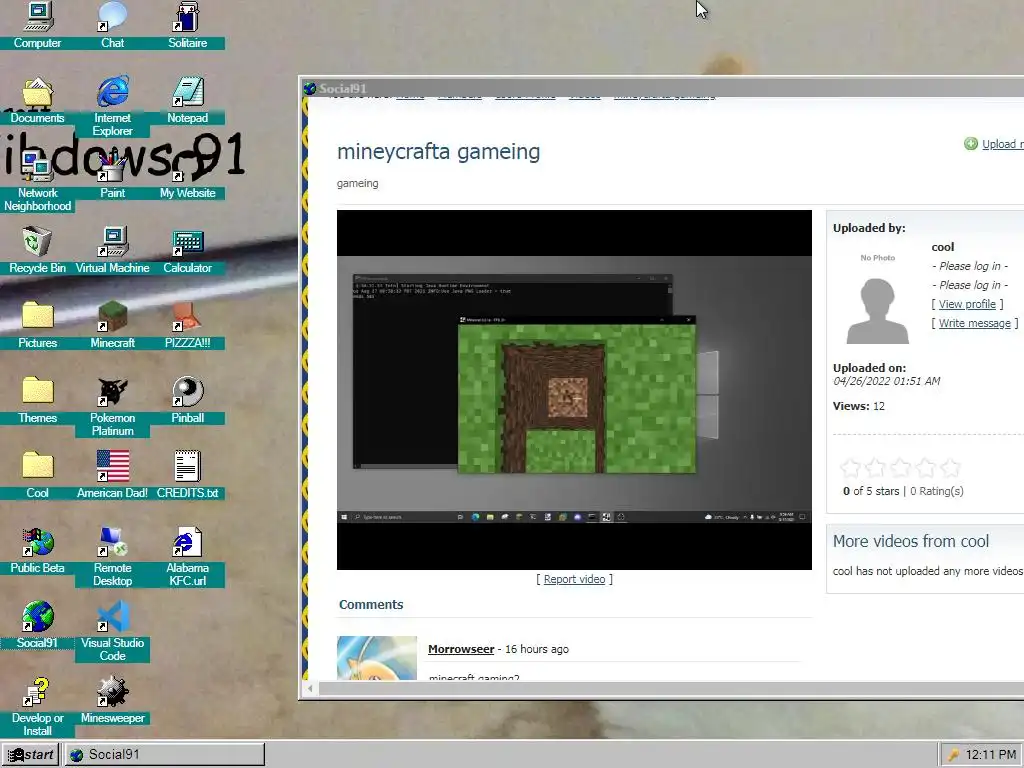Launch Internet Explorer from desktop
This screenshot has height=768, width=1024.
pos(112,106)
